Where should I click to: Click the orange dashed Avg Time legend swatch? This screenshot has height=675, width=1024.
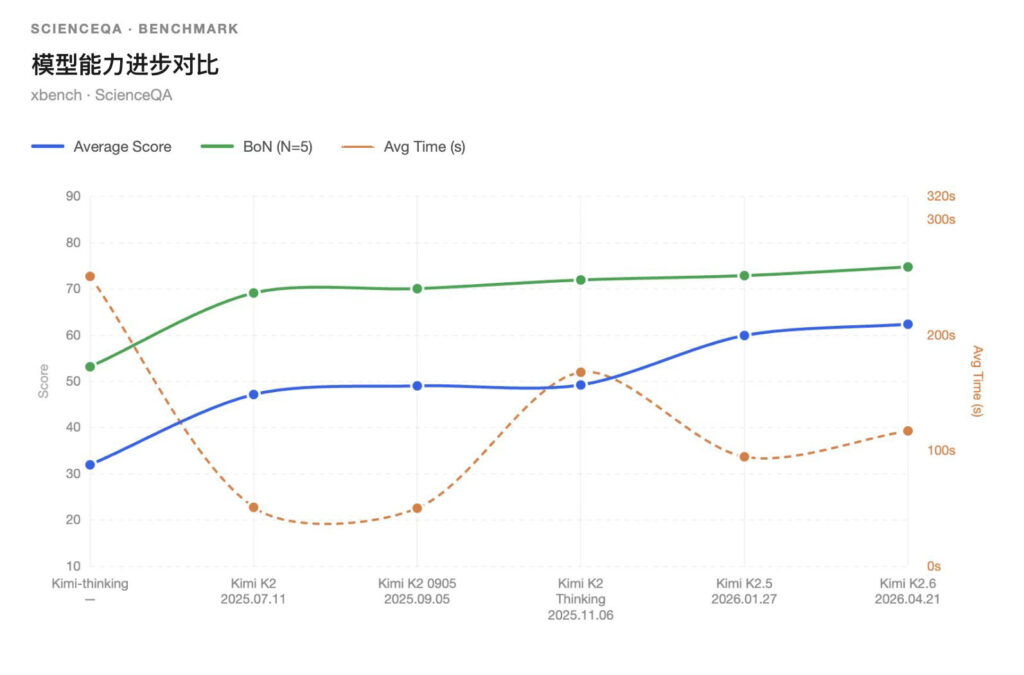[357, 147]
